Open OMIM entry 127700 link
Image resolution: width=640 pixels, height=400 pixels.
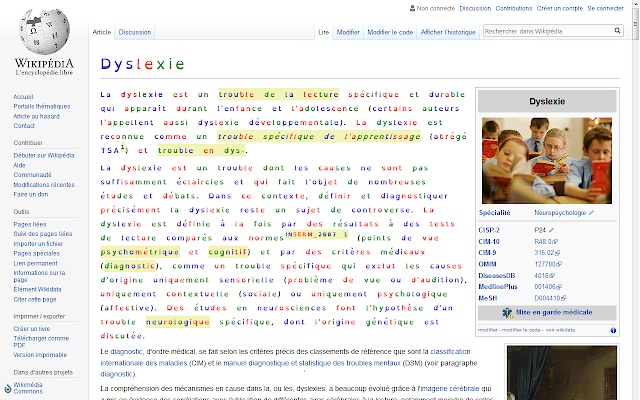click(545, 264)
